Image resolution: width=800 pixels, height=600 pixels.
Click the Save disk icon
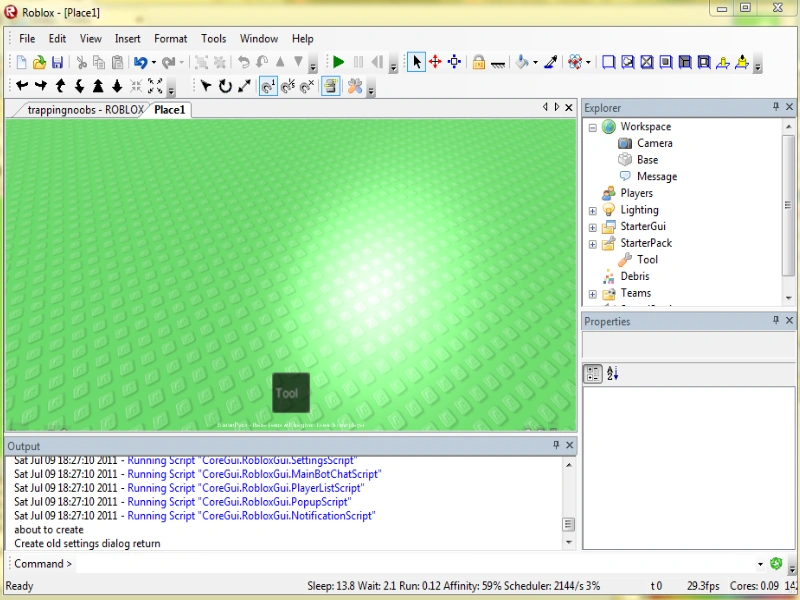pyautogui.click(x=58, y=62)
